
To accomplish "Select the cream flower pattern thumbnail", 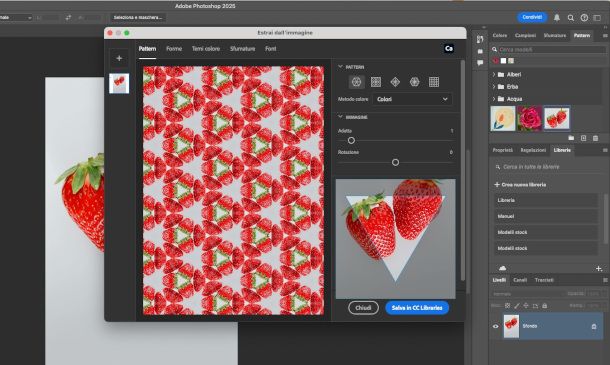I will pyautogui.click(x=503, y=118).
